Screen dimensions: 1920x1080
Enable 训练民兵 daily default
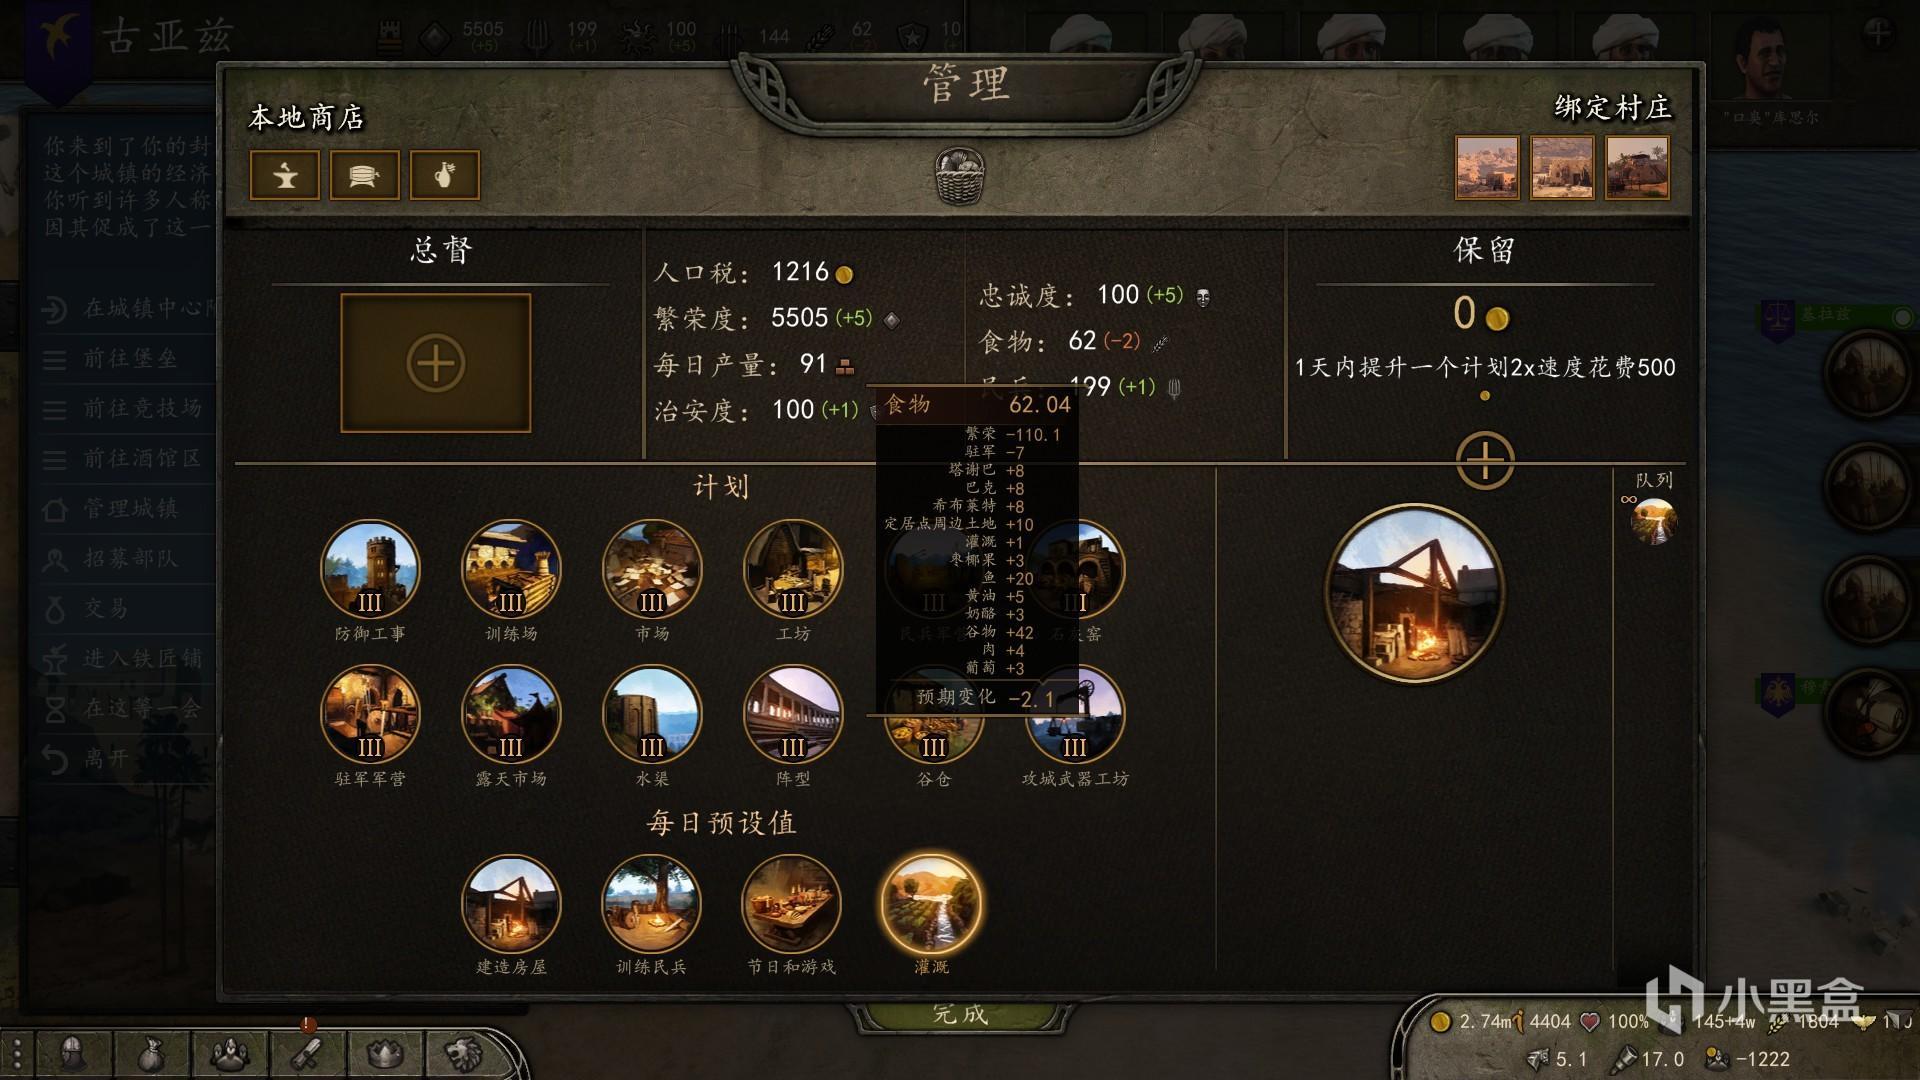[x=652, y=904]
